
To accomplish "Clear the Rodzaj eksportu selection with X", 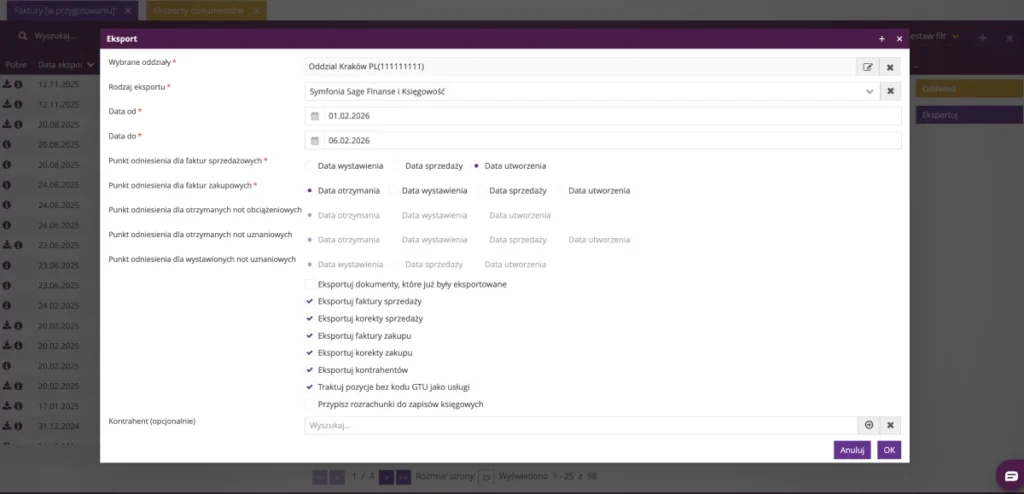I will 890,91.
